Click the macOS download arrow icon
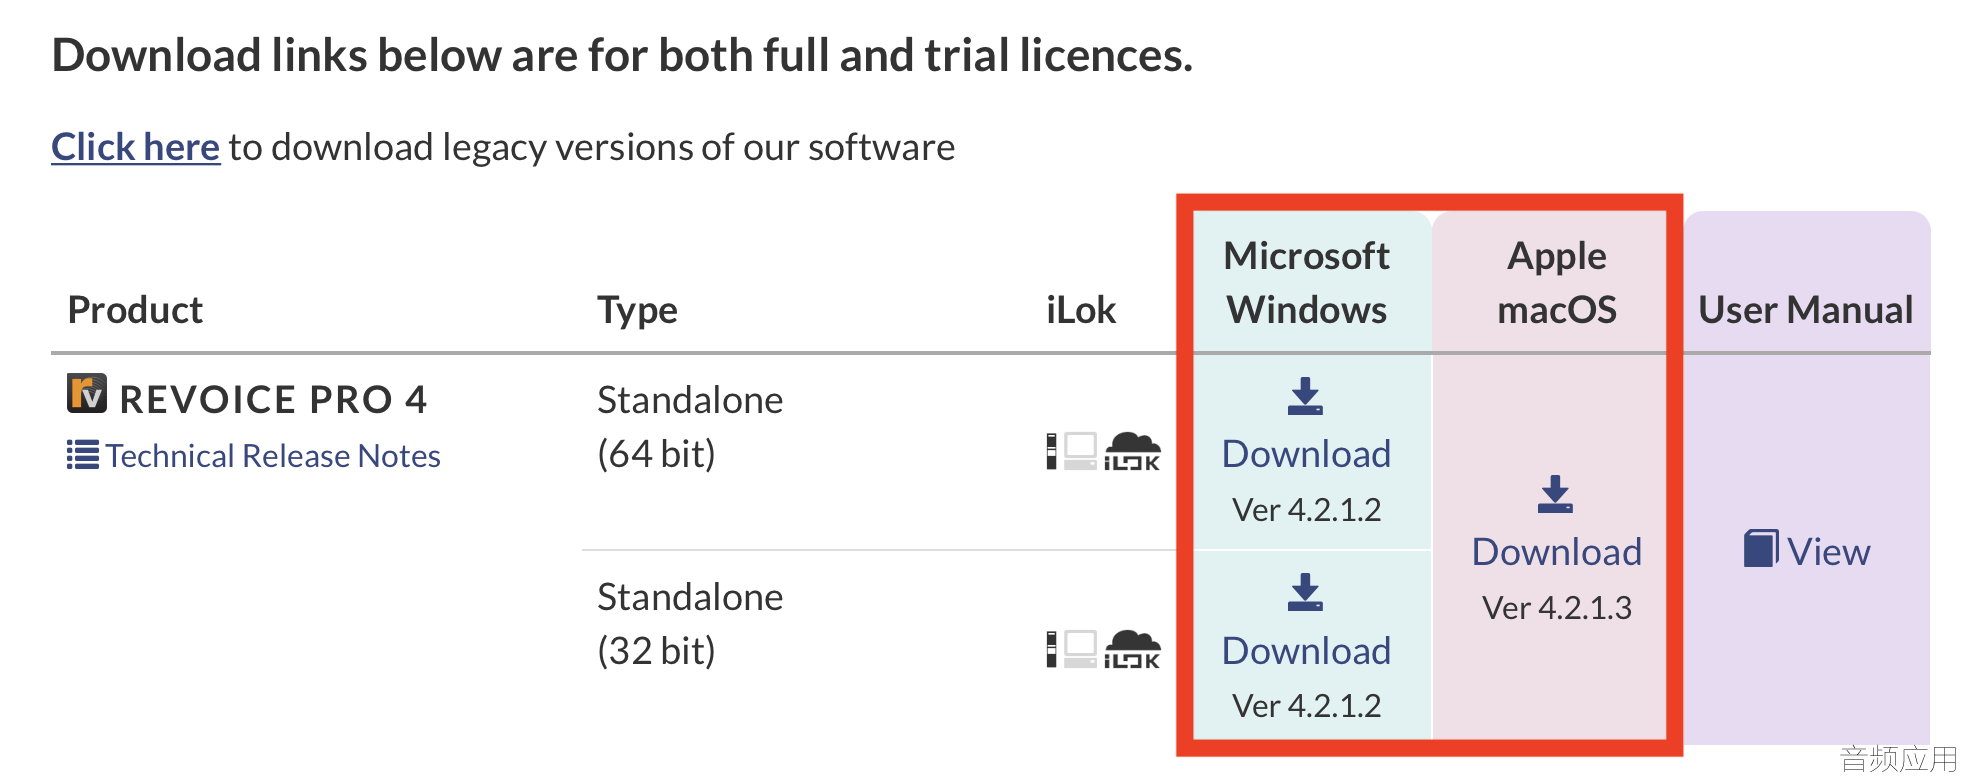Image resolution: width=1964 pixels, height=778 pixels. coord(1555,494)
